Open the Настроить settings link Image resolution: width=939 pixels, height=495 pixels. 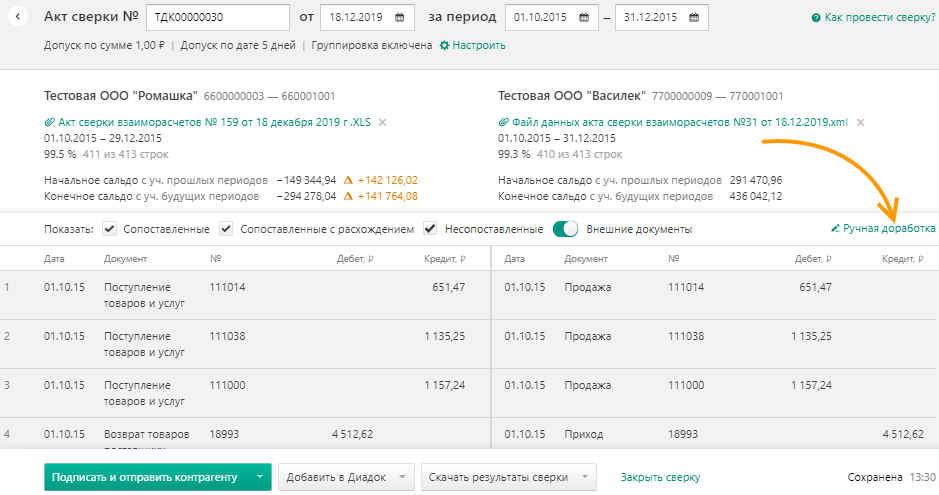pyautogui.click(x=479, y=45)
